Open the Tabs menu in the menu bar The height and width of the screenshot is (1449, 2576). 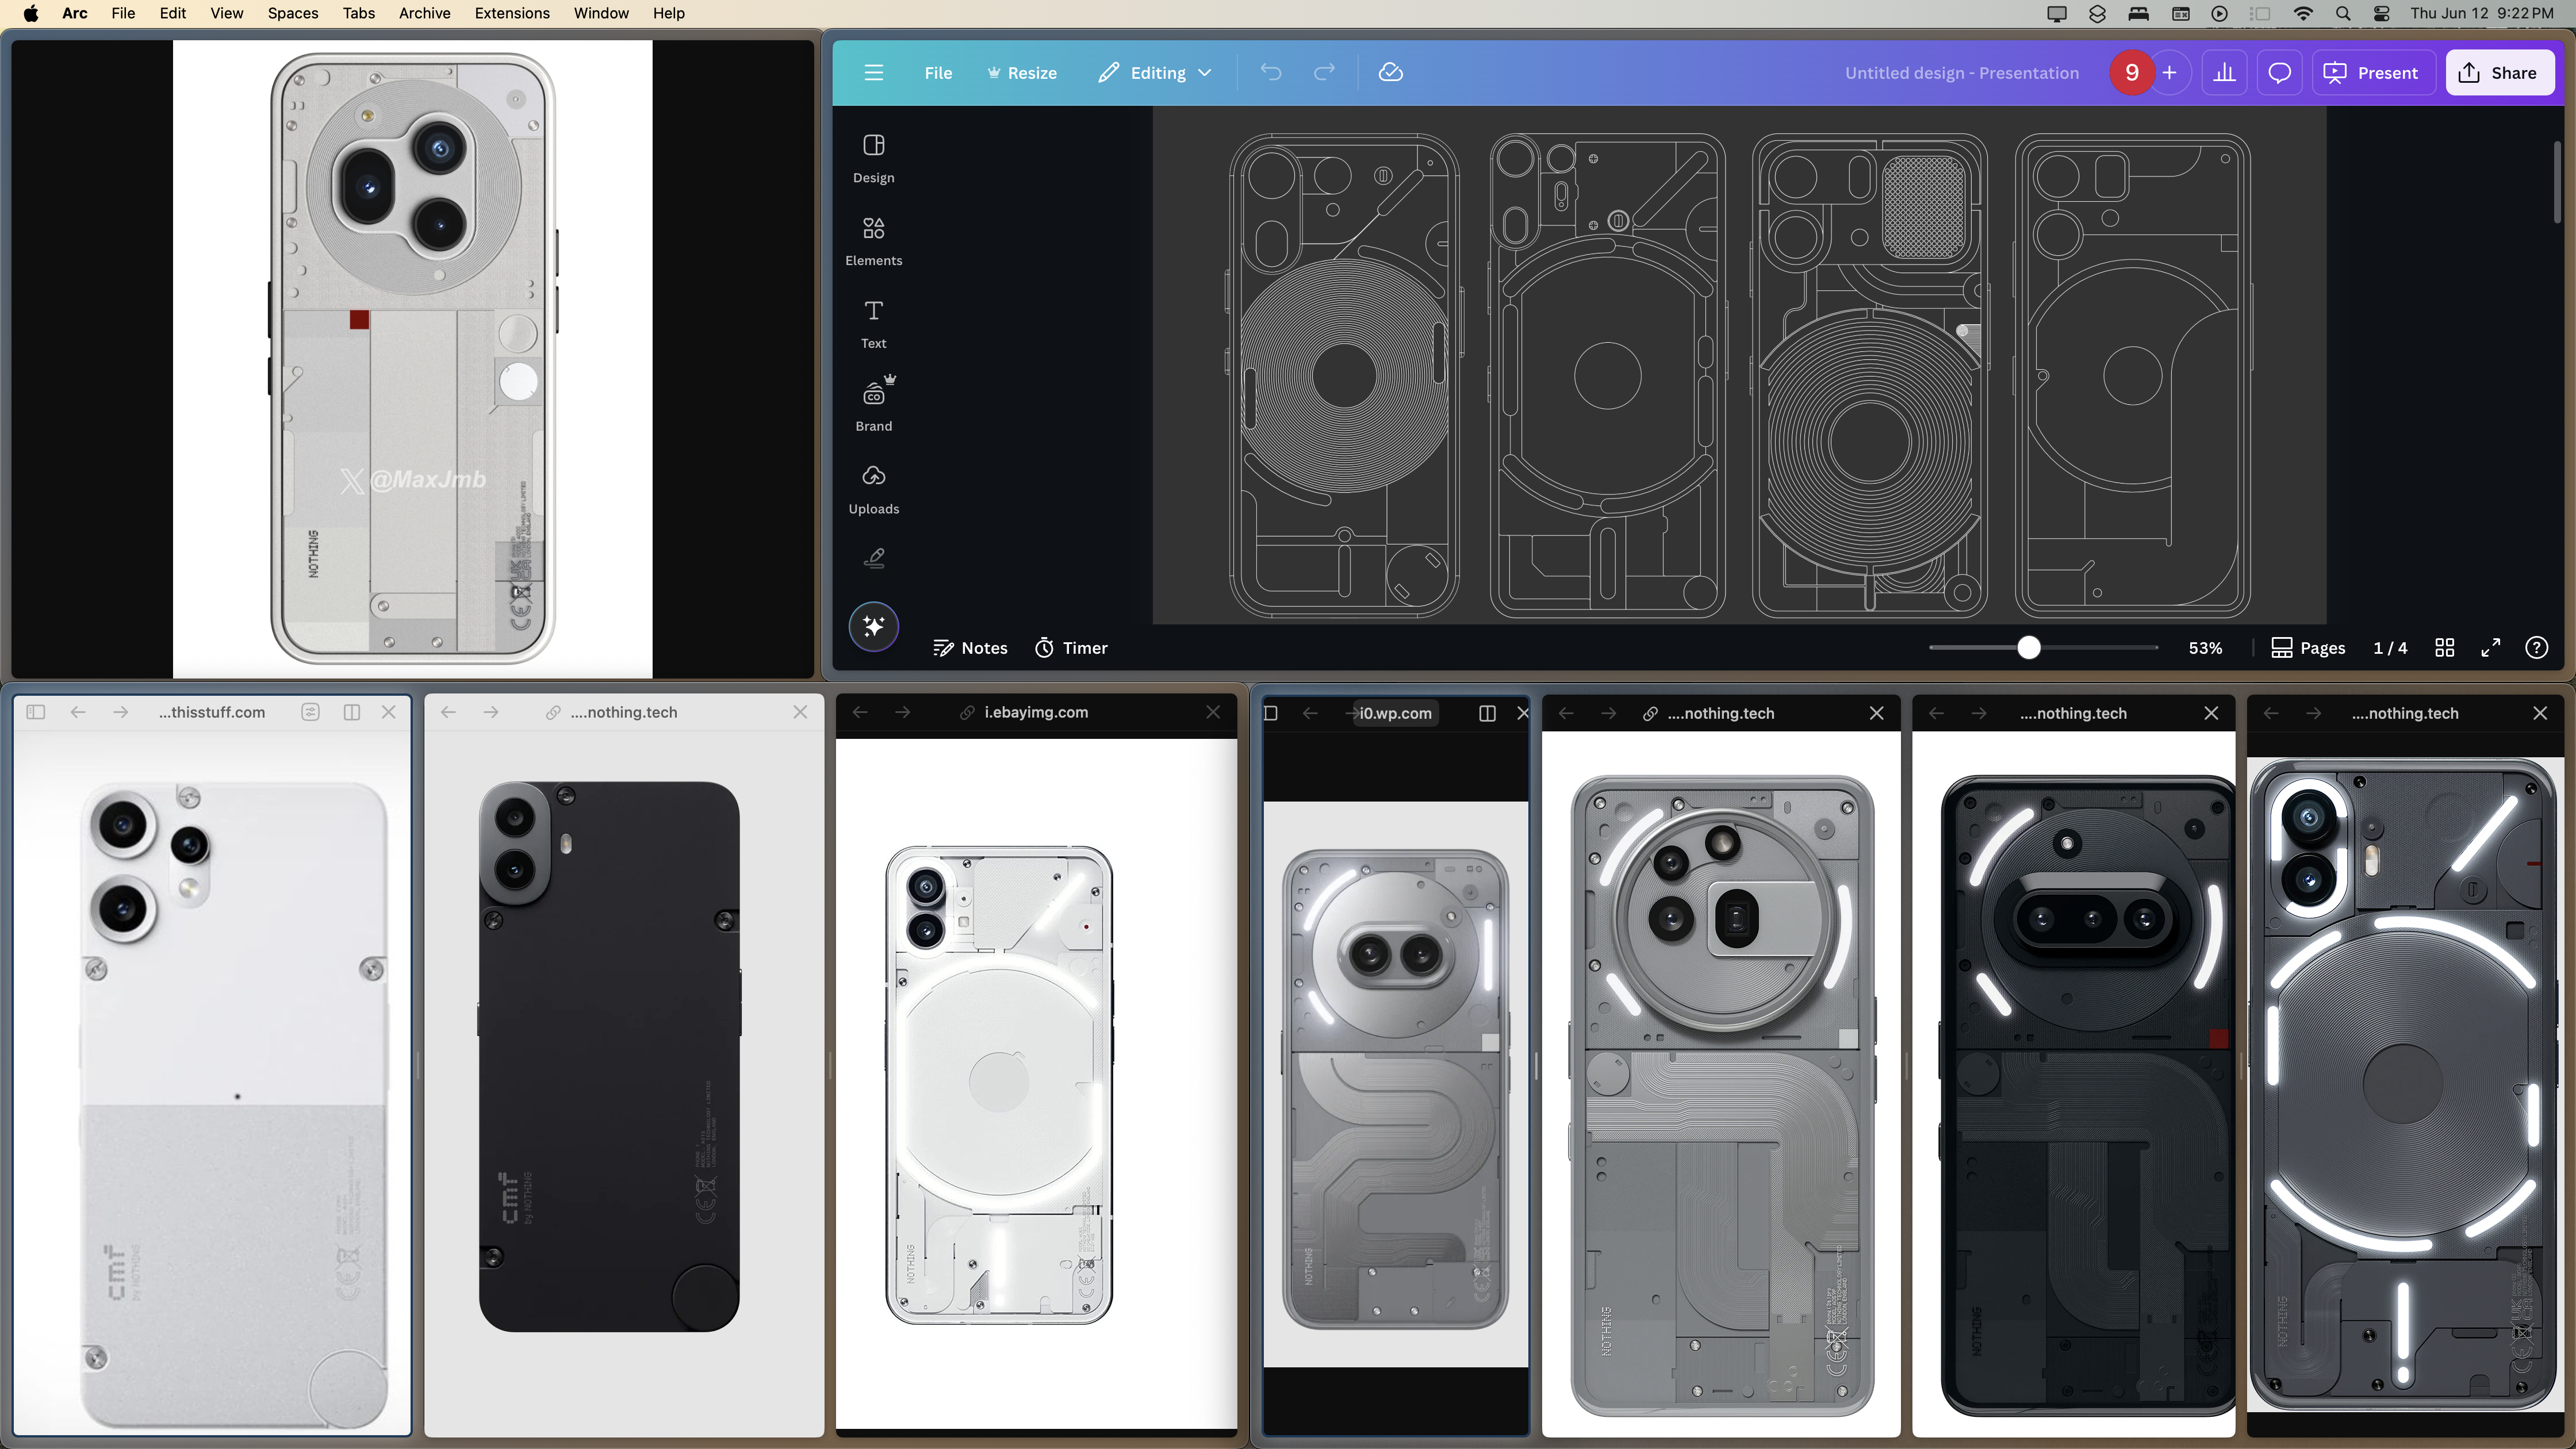tap(359, 13)
